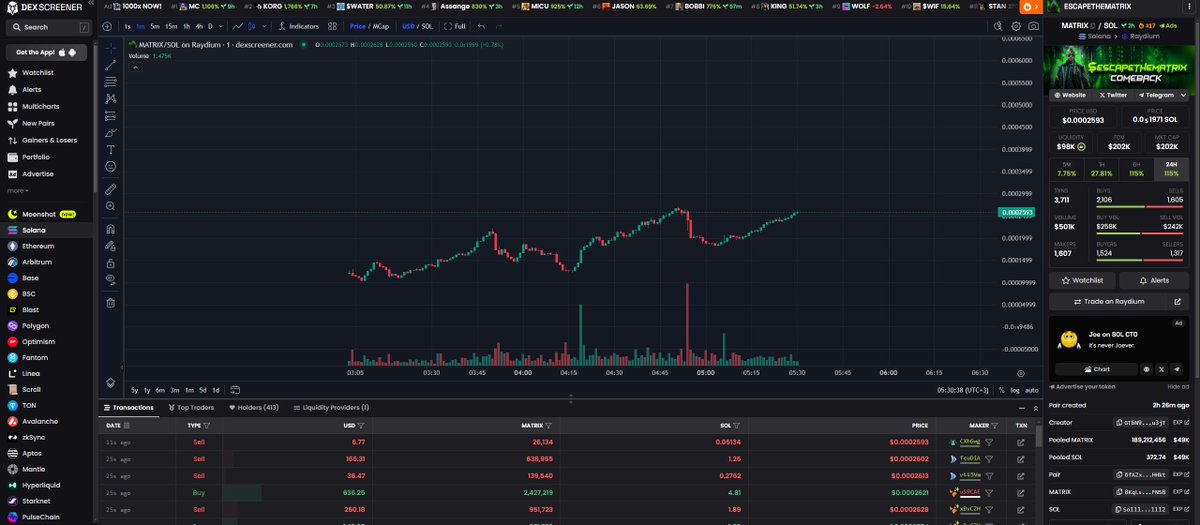Click the add-symbol compare plus icon
Screen dimensions: 1200x525
click(107, 26)
